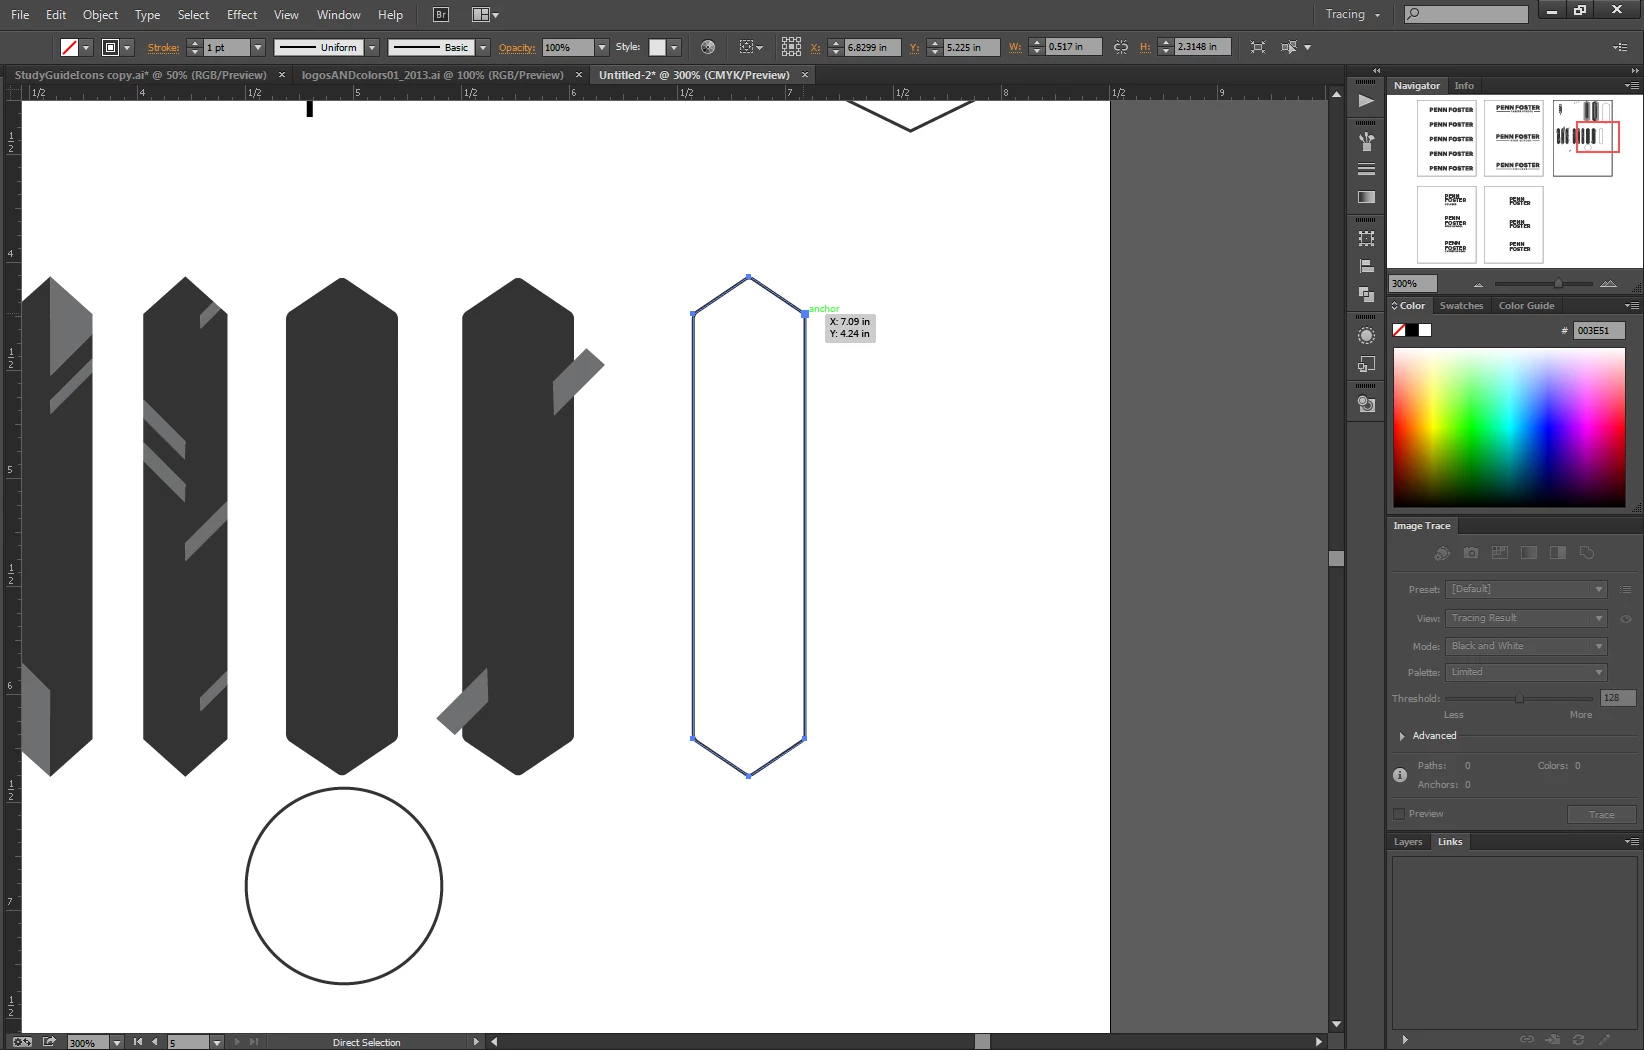Toggle the Color panel expand/collapse arrows

coord(1395,306)
